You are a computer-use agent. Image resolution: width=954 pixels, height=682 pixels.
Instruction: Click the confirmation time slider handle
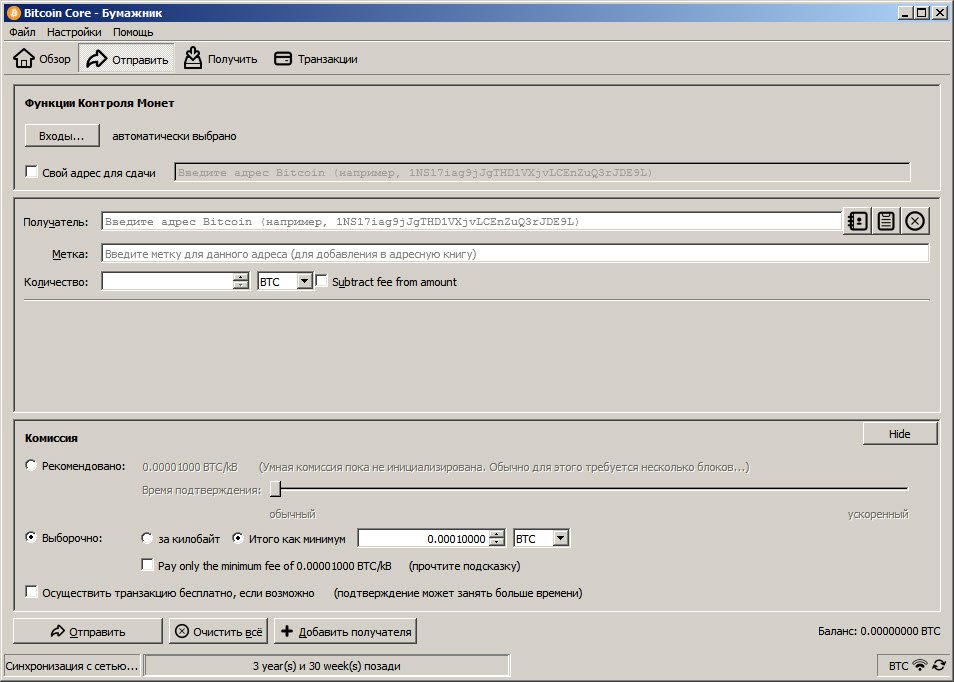(x=275, y=489)
